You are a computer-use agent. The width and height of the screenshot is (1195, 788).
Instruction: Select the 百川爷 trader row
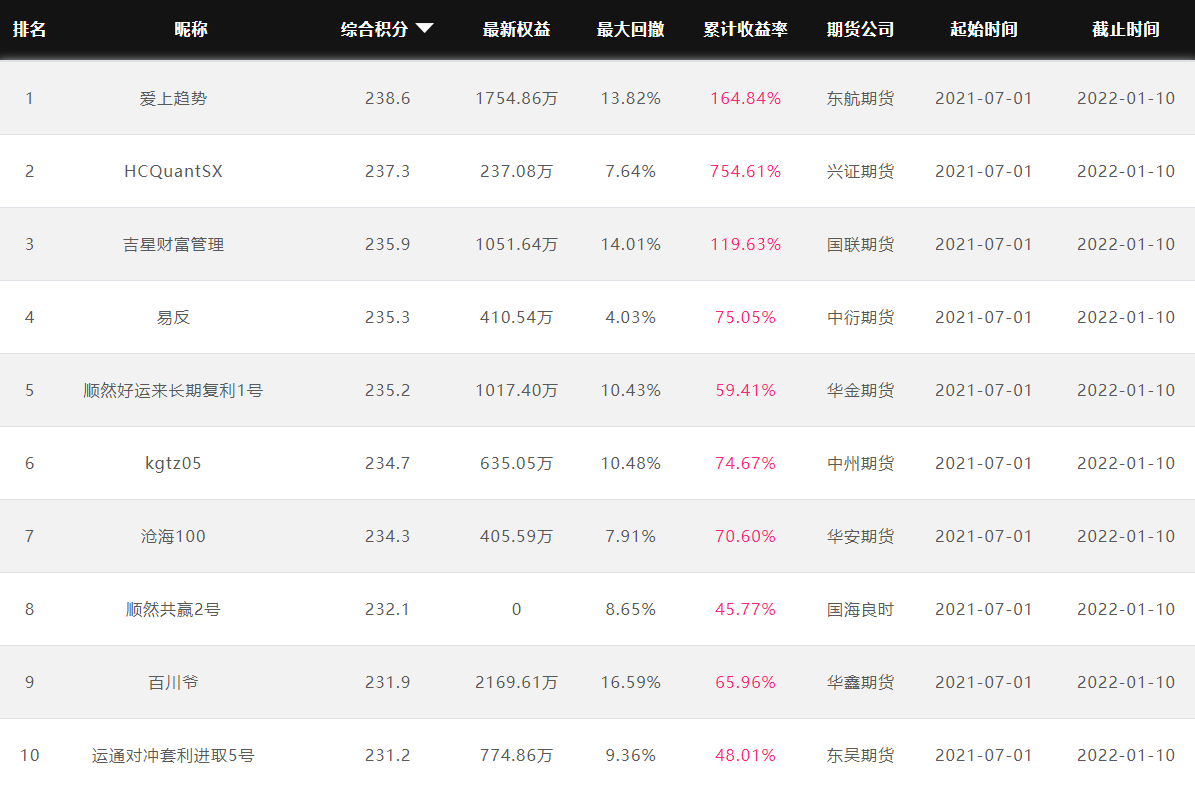click(x=173, y=682)
